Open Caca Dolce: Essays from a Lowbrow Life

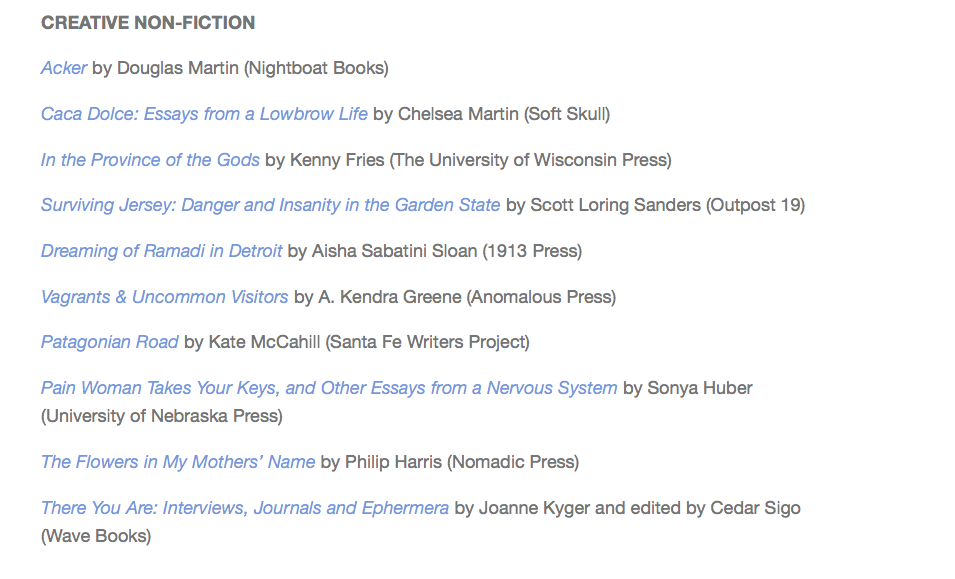[x=204, y=114]
